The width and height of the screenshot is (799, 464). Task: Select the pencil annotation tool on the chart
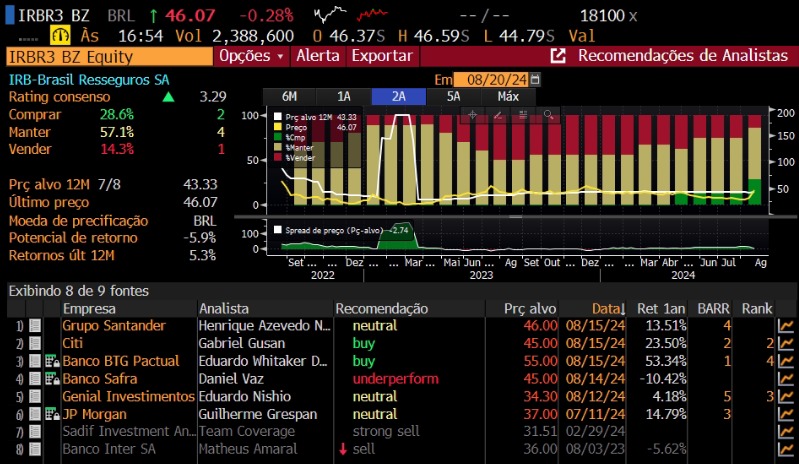pyautogui.click(x=498, y=115)
